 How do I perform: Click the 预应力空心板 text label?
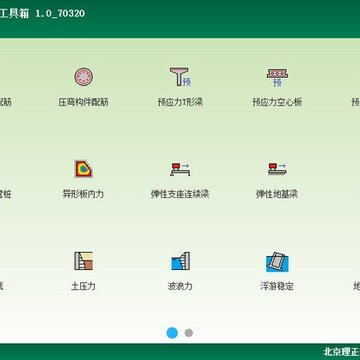pyautogui.click(x=277, y=102)
